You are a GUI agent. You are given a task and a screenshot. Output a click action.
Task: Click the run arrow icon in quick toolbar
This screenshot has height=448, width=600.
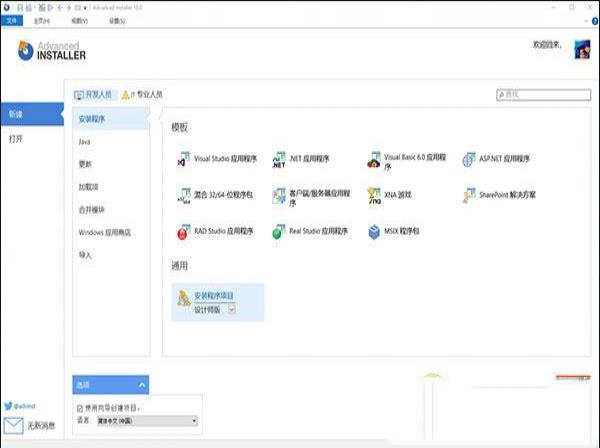[x=51, y=8]
